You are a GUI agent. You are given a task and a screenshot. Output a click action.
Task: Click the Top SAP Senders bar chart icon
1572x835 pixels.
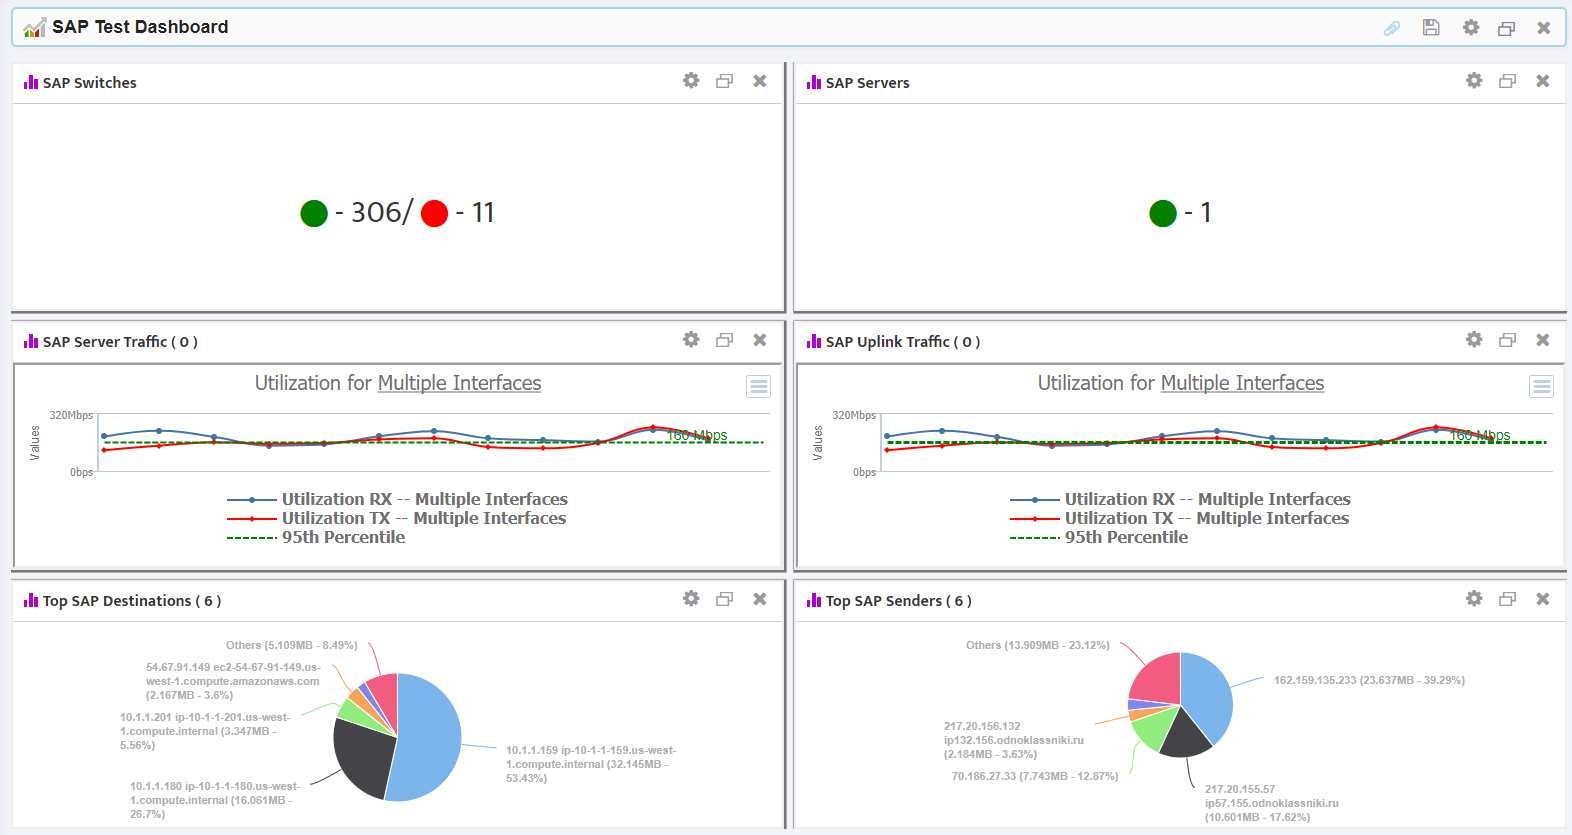coord(814,600)
